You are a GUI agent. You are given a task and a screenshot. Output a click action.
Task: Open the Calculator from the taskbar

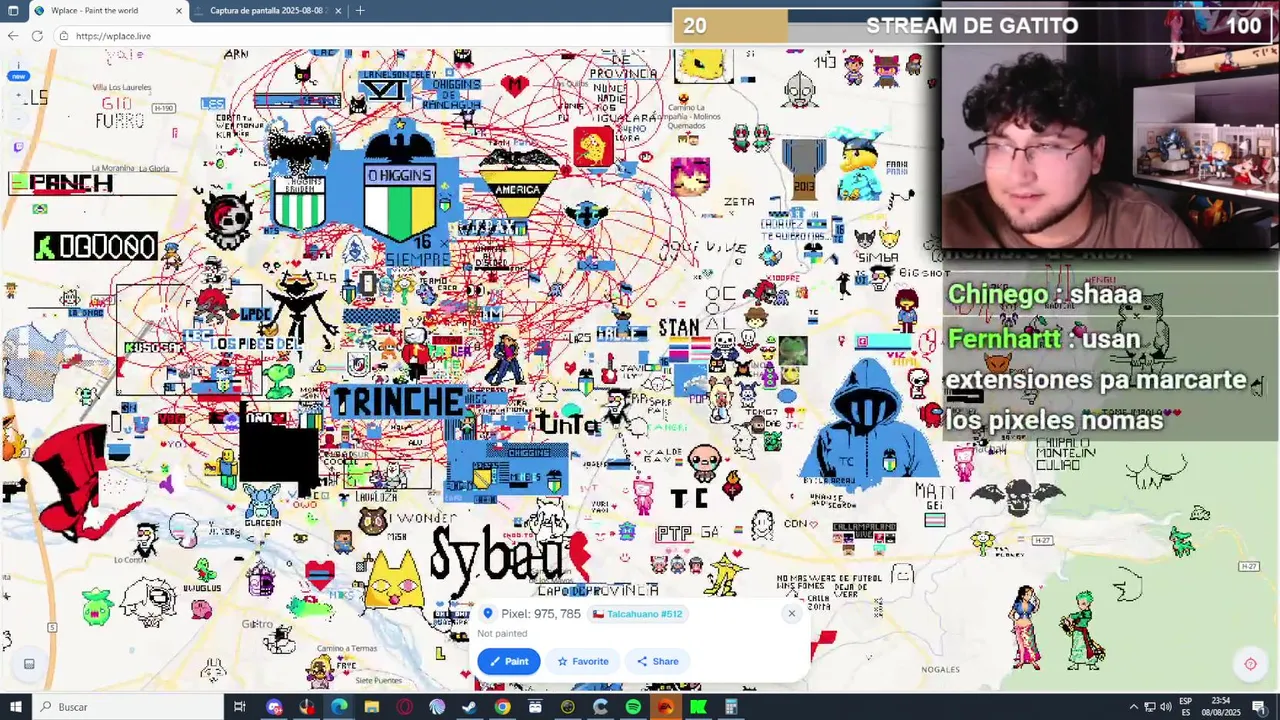pos(731,707)
